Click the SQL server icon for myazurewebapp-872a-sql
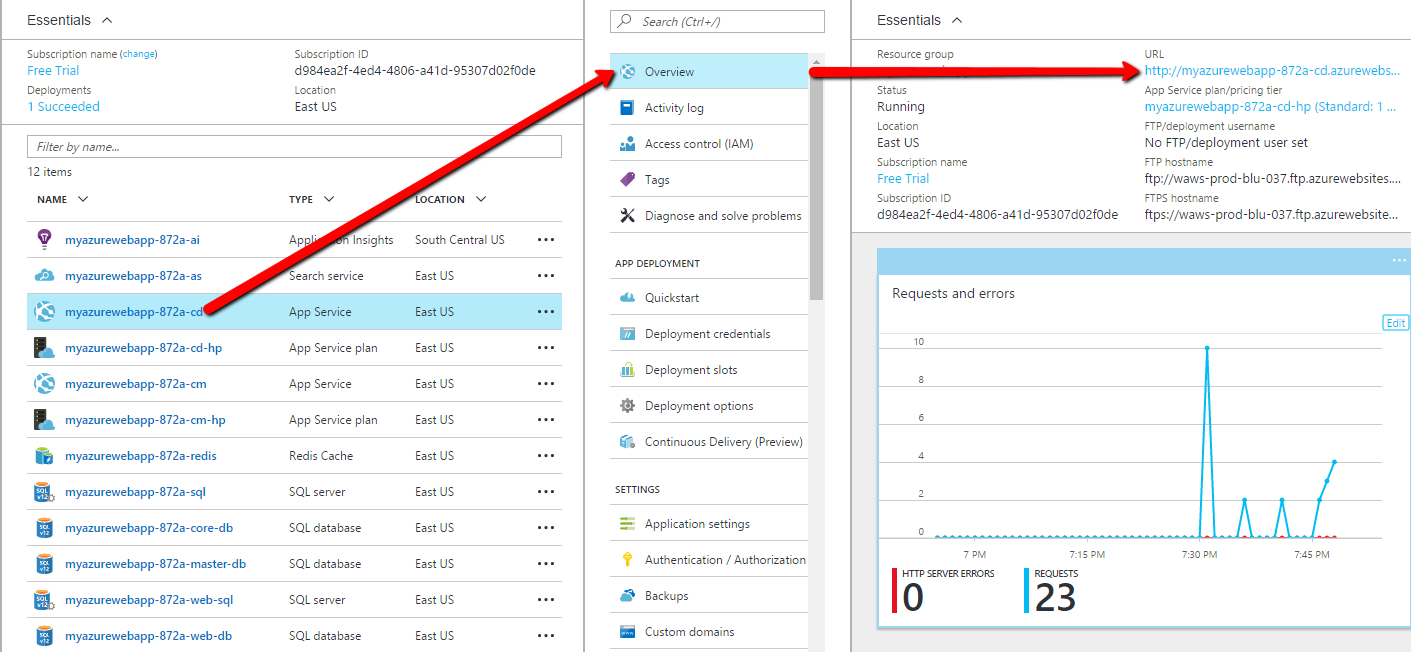This screenshot has height=652, width=1411. 44,491
